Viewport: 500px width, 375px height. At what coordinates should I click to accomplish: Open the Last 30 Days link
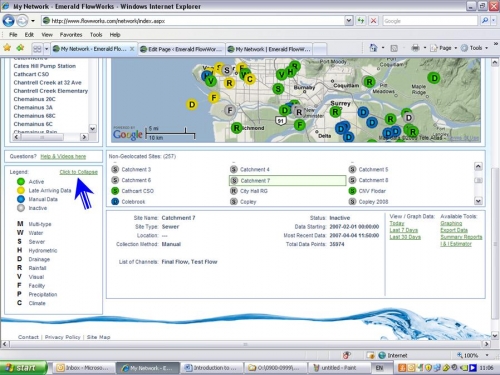(405, 237)
